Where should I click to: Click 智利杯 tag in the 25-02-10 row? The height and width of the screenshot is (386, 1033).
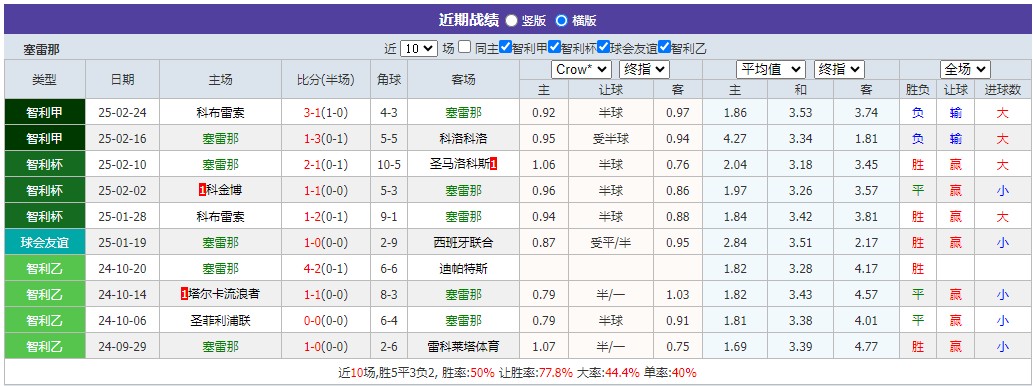[45, 165]
